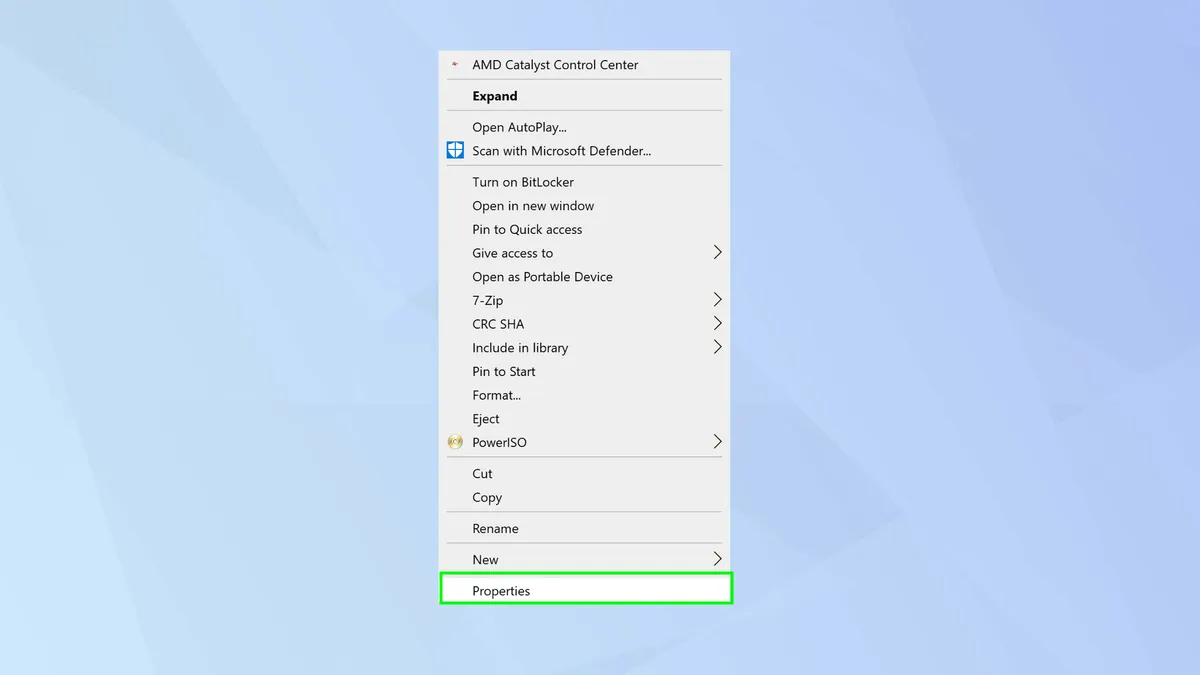Choose Copy from the context menu

pos(585,498)
